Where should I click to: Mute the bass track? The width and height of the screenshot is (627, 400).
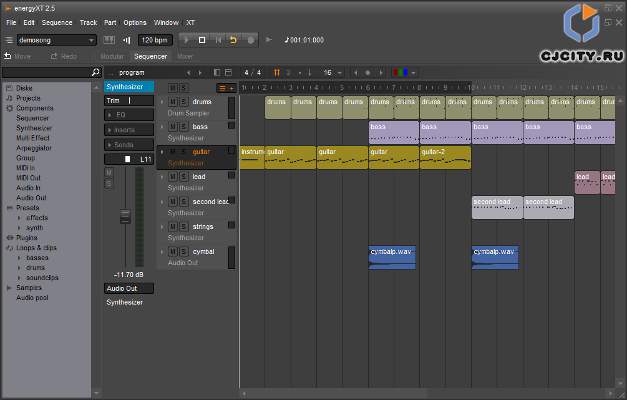[173, 126]
